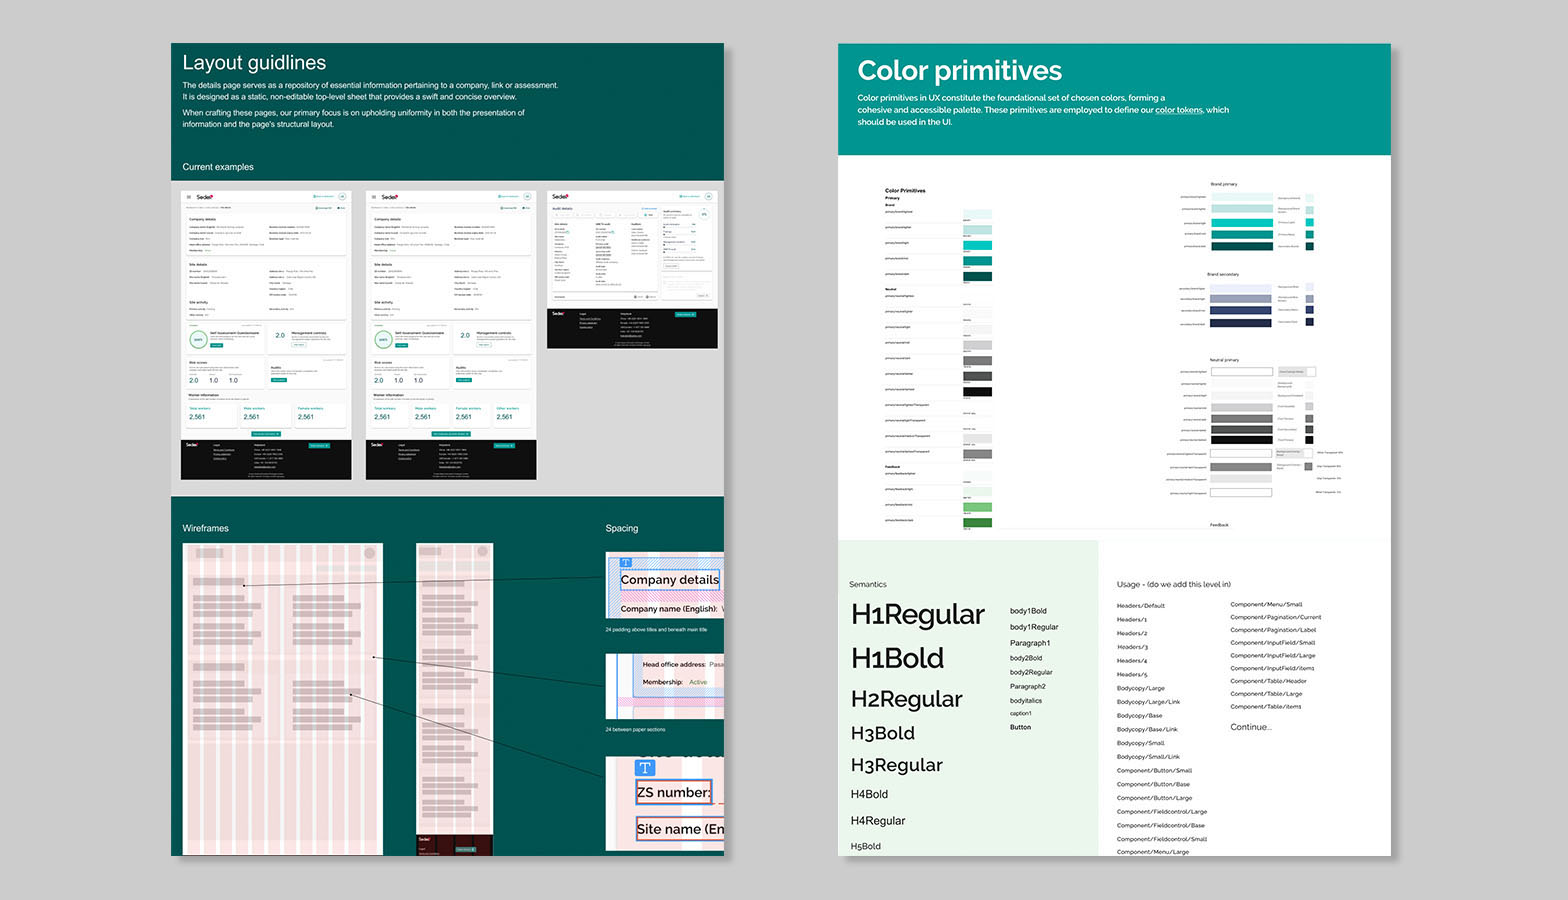Click the blue text T icon above ZS number

click(645, 768)
